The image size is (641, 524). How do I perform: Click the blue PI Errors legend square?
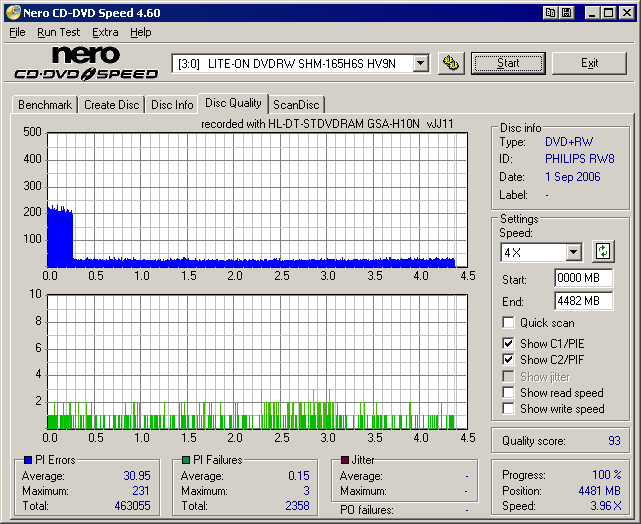coord(27,460)
